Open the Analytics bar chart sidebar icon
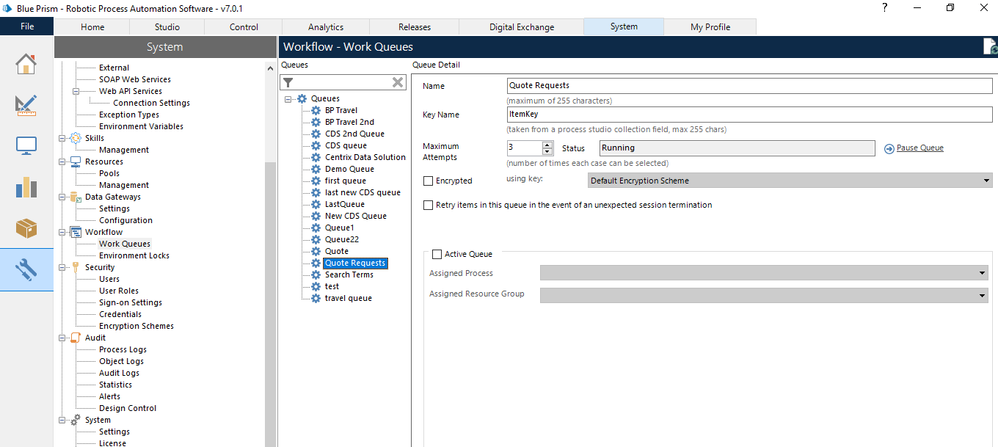The image size is (998, 447). pyautogui.click(x=26, y=187)
